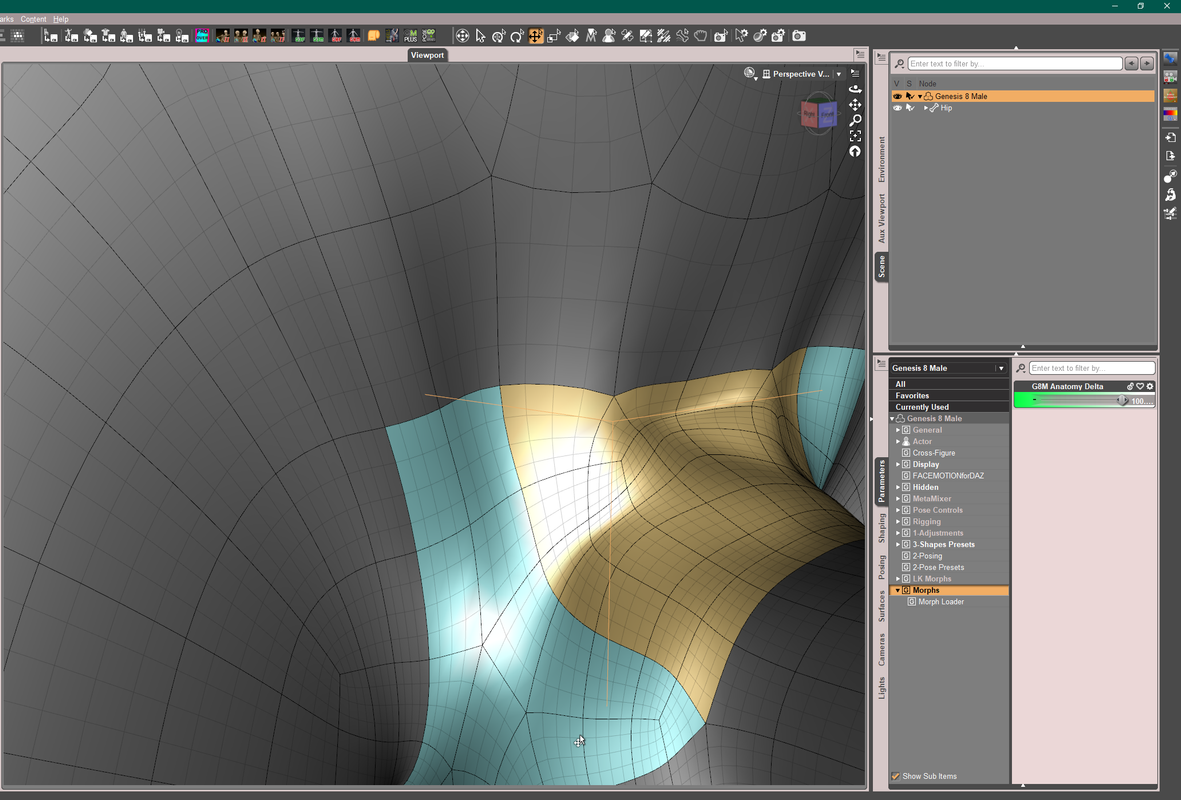The image size is (1181, 800).
Task: Click the viewport zoom magnifier icon
Action: click(855, 120)
